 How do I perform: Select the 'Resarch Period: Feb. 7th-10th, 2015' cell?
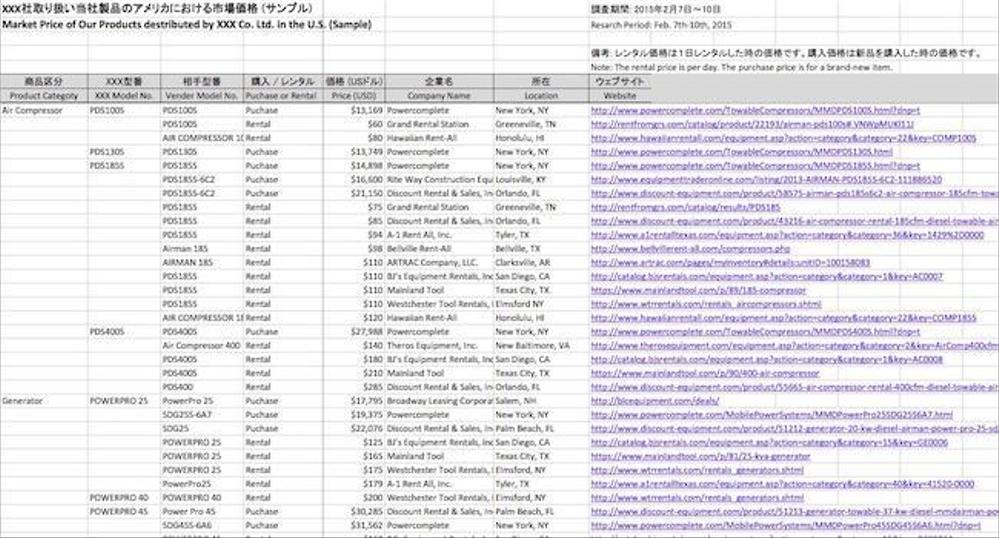pos(661,25)
